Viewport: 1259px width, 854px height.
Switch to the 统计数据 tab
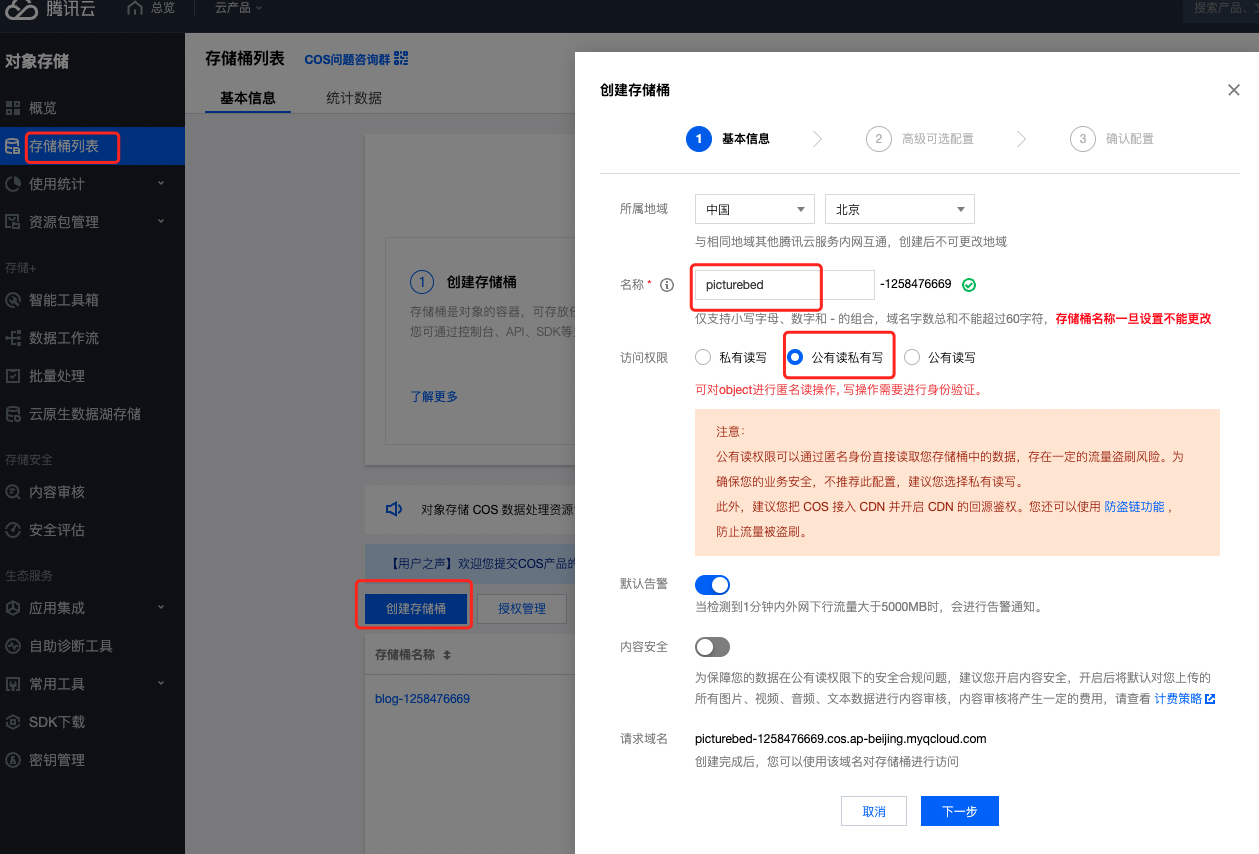pyautogui.click(x=354, y=98)
